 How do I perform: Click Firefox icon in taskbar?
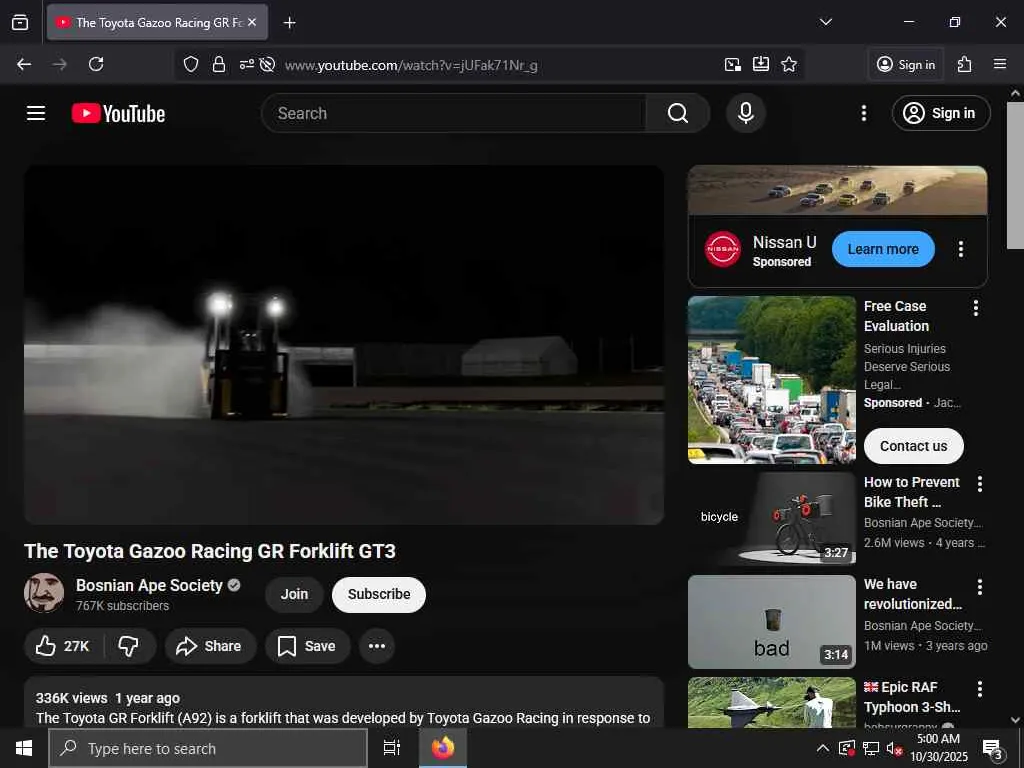point(443,748)
